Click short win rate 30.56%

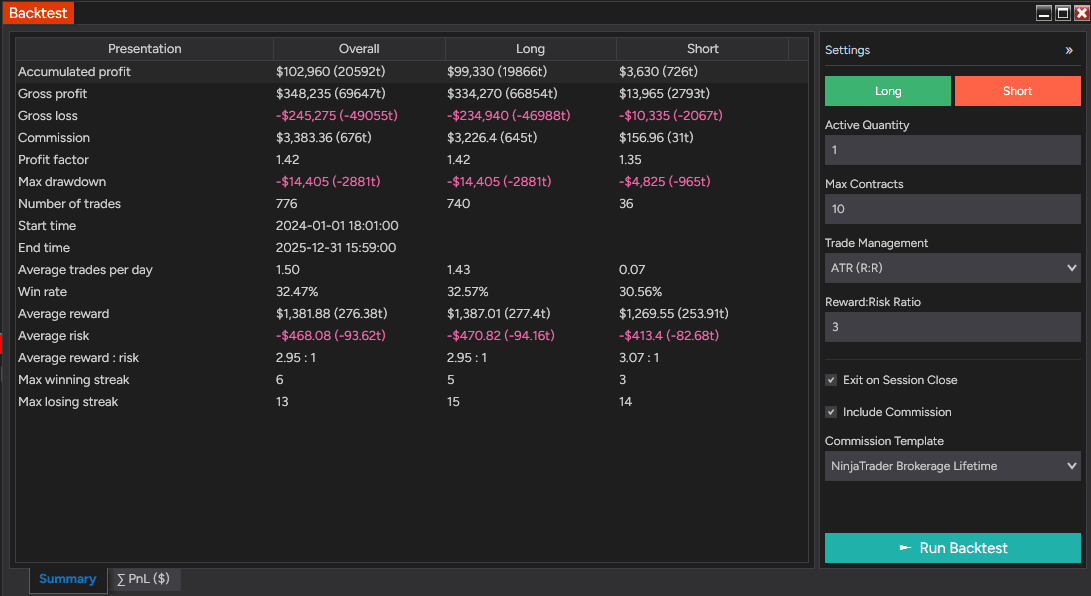click(641, 292)
